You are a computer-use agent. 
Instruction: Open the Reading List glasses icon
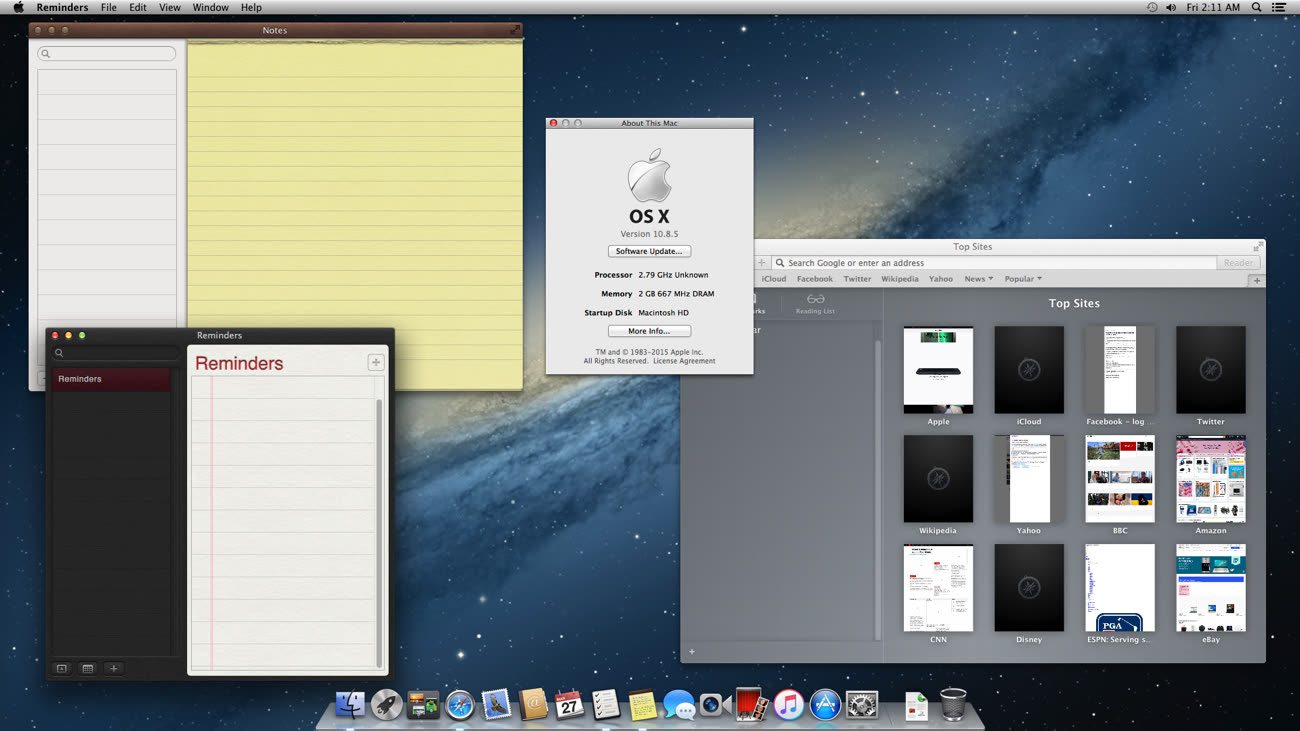[815, 300]
